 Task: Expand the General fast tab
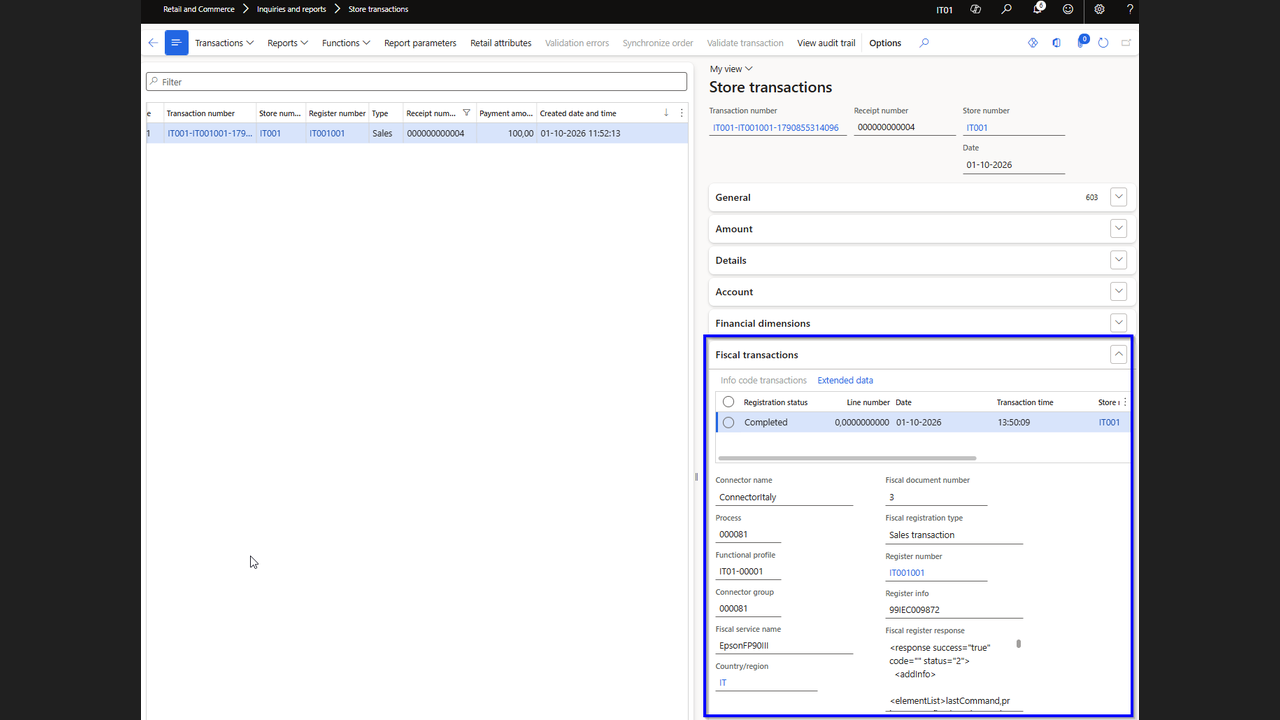pyautogui.click(x=1119, y=197)
